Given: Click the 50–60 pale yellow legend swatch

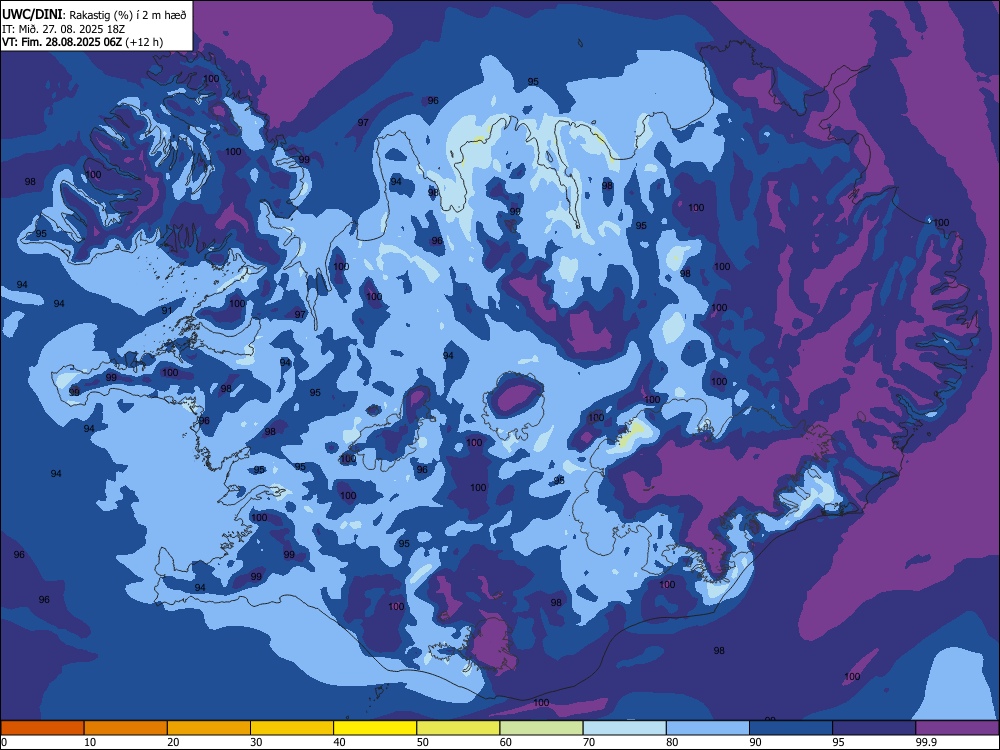Looking at the screenshot, I should (x=459, y=728).
